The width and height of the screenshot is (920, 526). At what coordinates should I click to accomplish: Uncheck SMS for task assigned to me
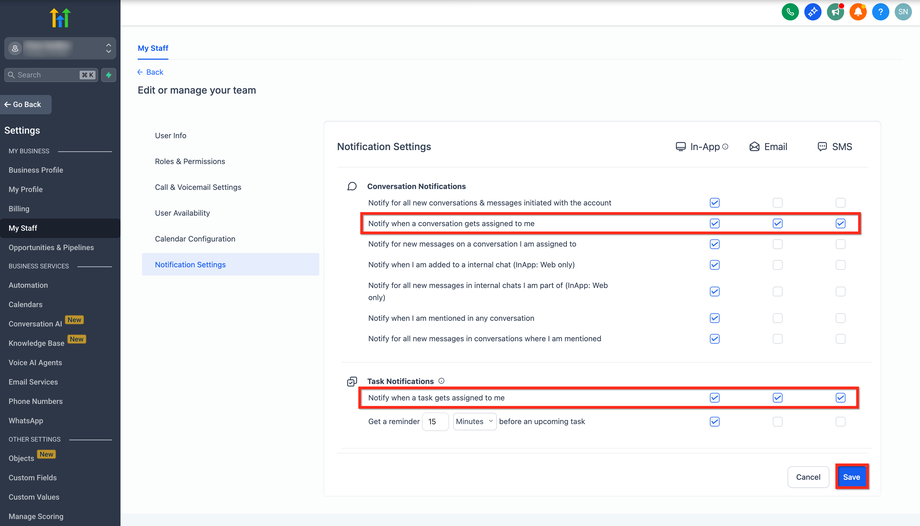click(840, 398)
